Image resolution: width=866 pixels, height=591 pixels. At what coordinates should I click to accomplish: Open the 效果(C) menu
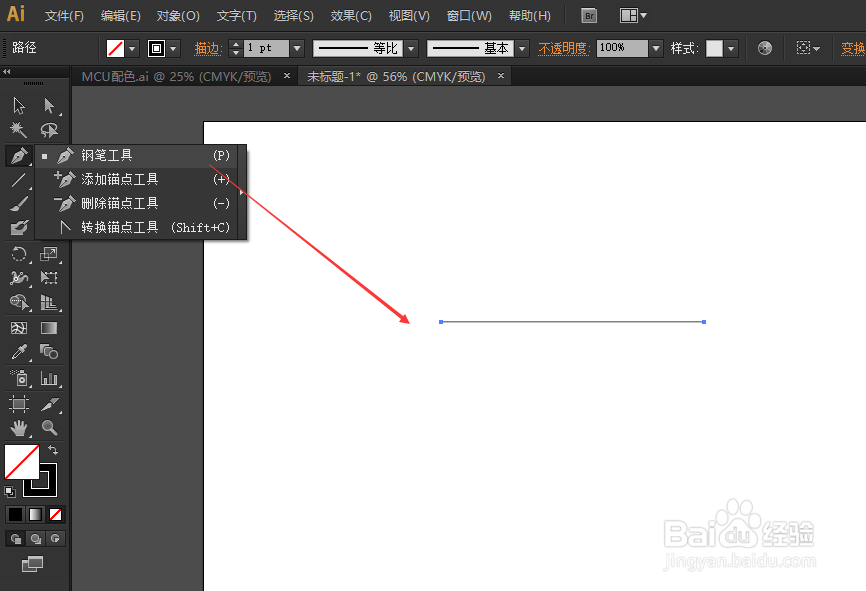click(351, 15)
